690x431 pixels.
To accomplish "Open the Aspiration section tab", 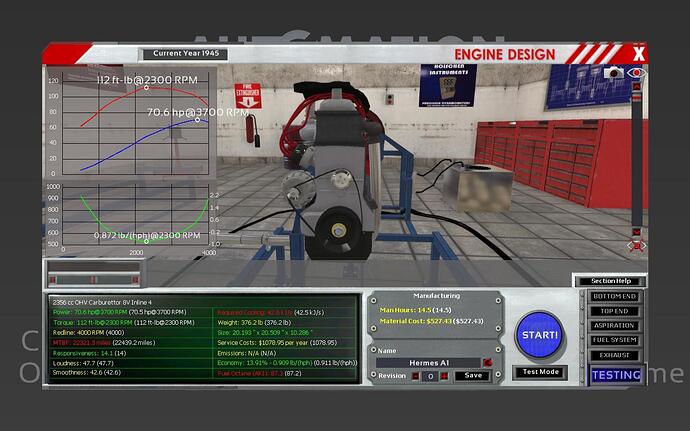I will pos(613,325).
